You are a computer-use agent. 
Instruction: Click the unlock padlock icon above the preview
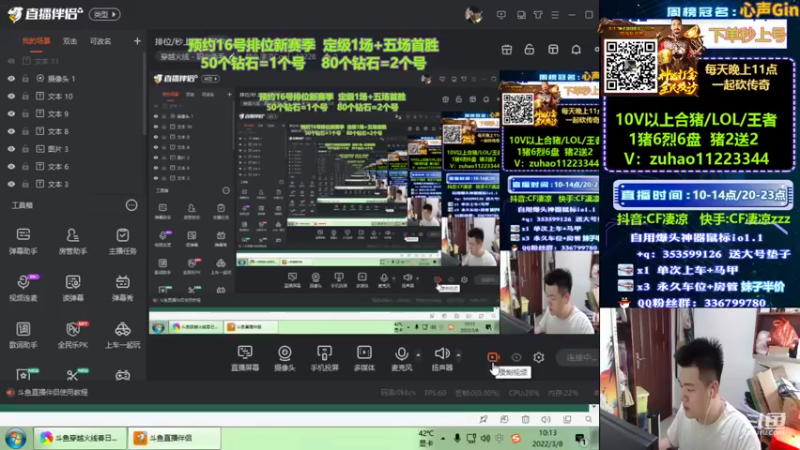(x=529, y=49)
